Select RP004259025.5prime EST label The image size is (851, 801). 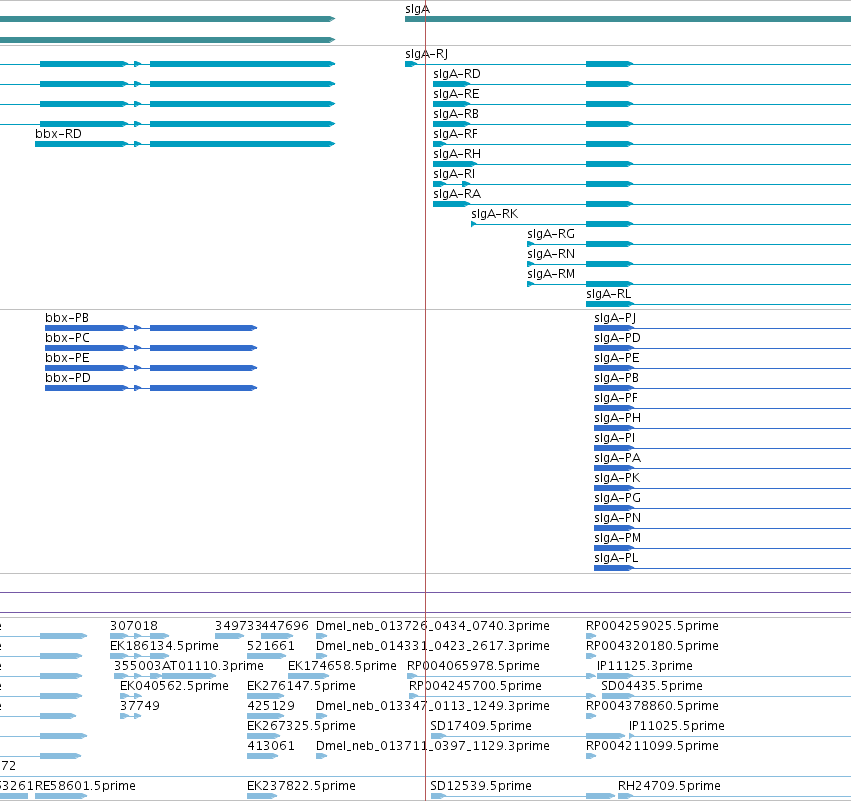(x=652, y=626)
